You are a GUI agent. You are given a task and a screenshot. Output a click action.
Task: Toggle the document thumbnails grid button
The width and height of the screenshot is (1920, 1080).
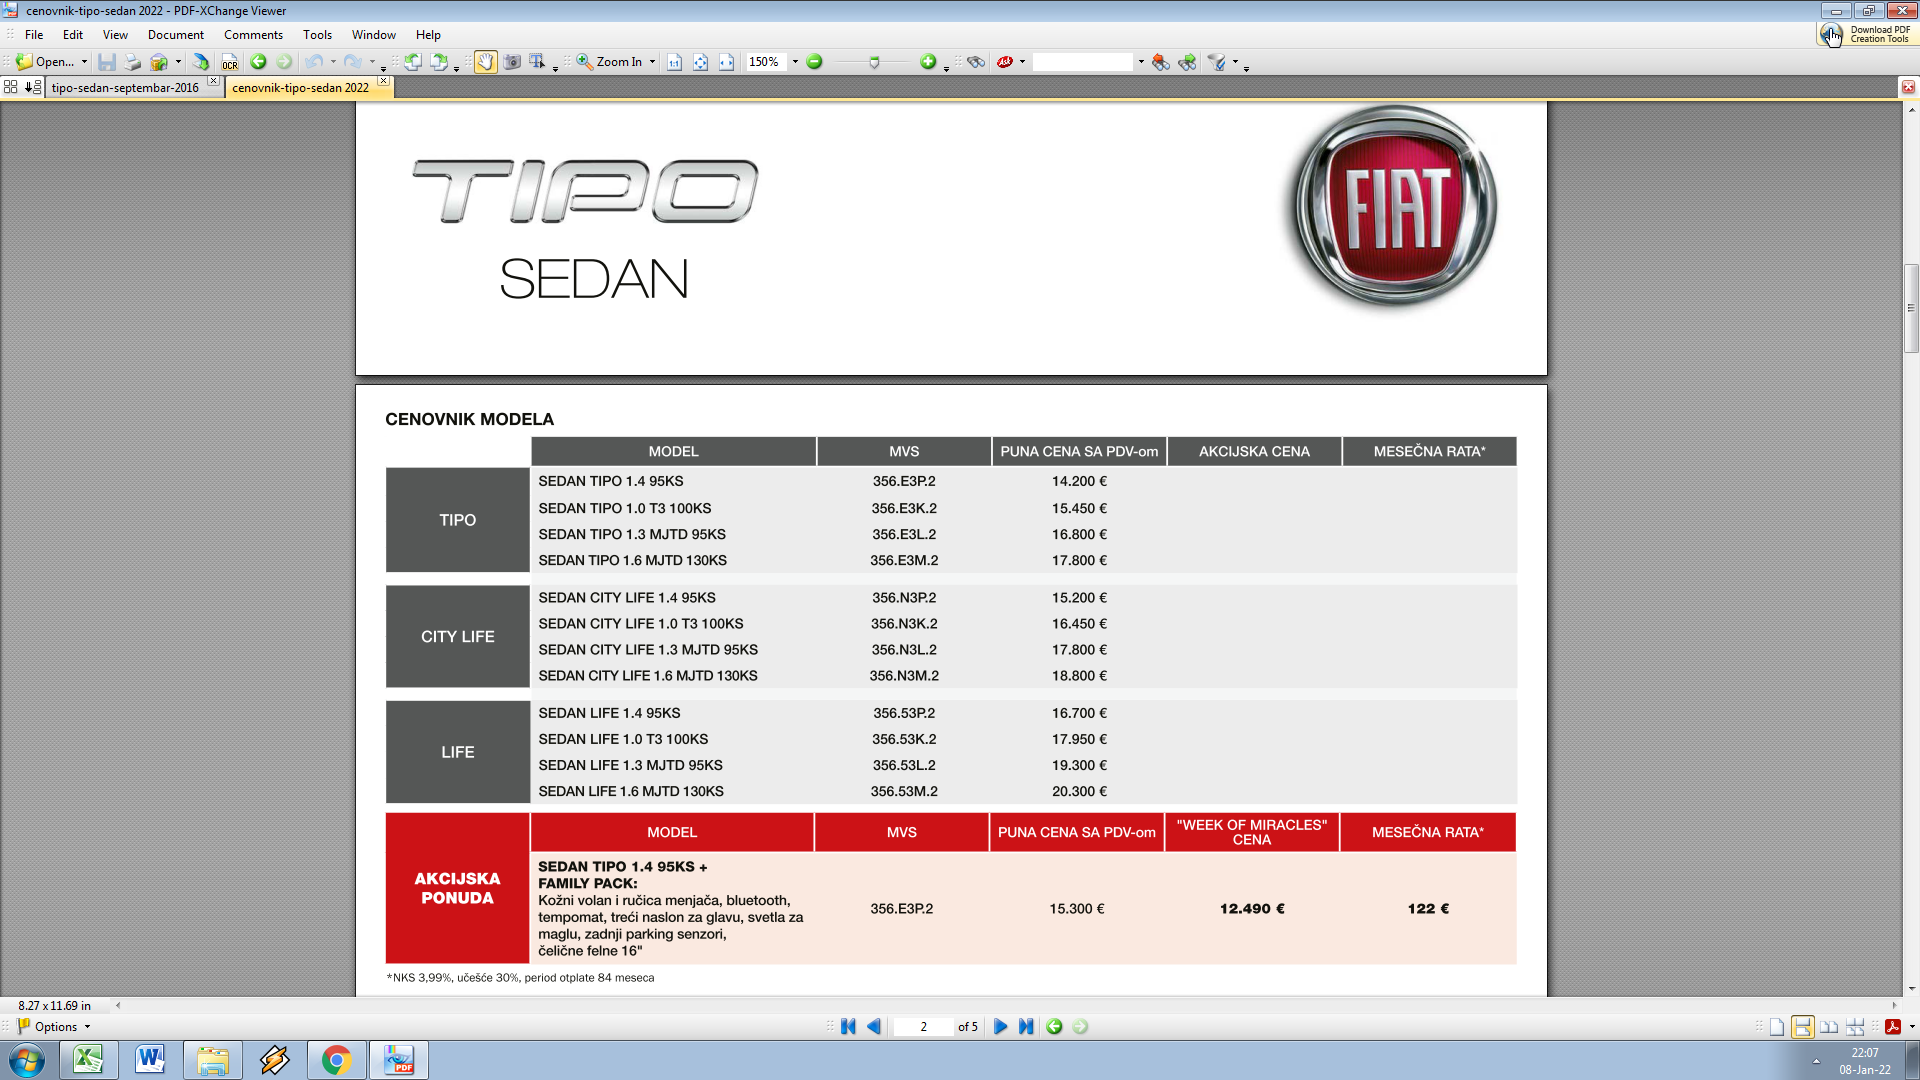coord(11,87)
